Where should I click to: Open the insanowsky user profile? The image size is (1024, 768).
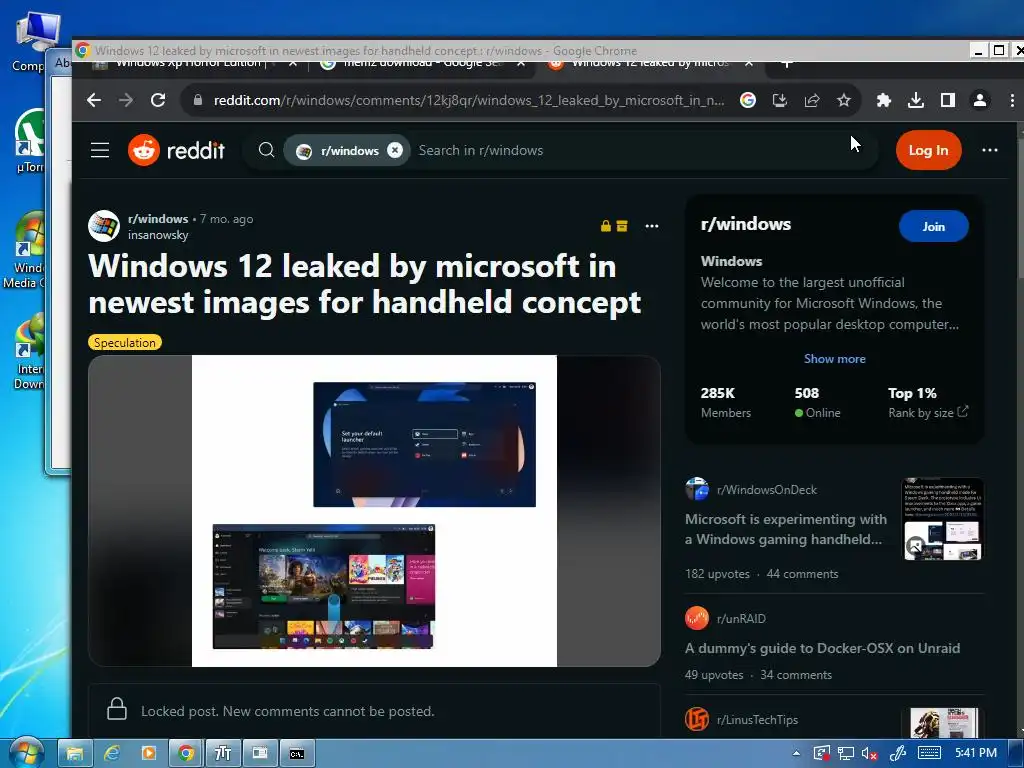158,235
